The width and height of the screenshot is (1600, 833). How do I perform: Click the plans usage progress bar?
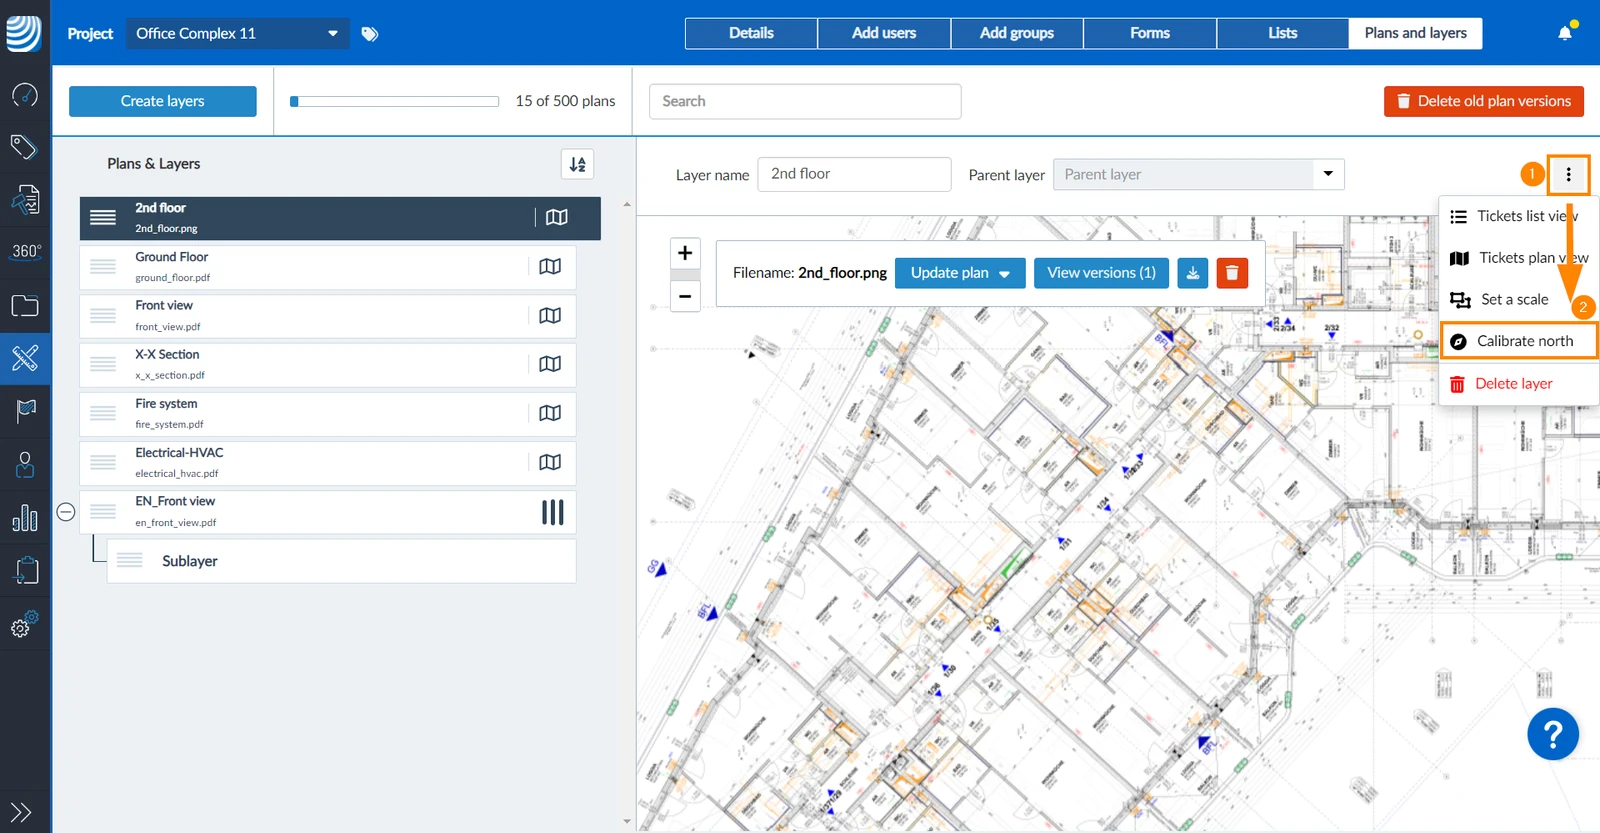[x=394, y=101]
